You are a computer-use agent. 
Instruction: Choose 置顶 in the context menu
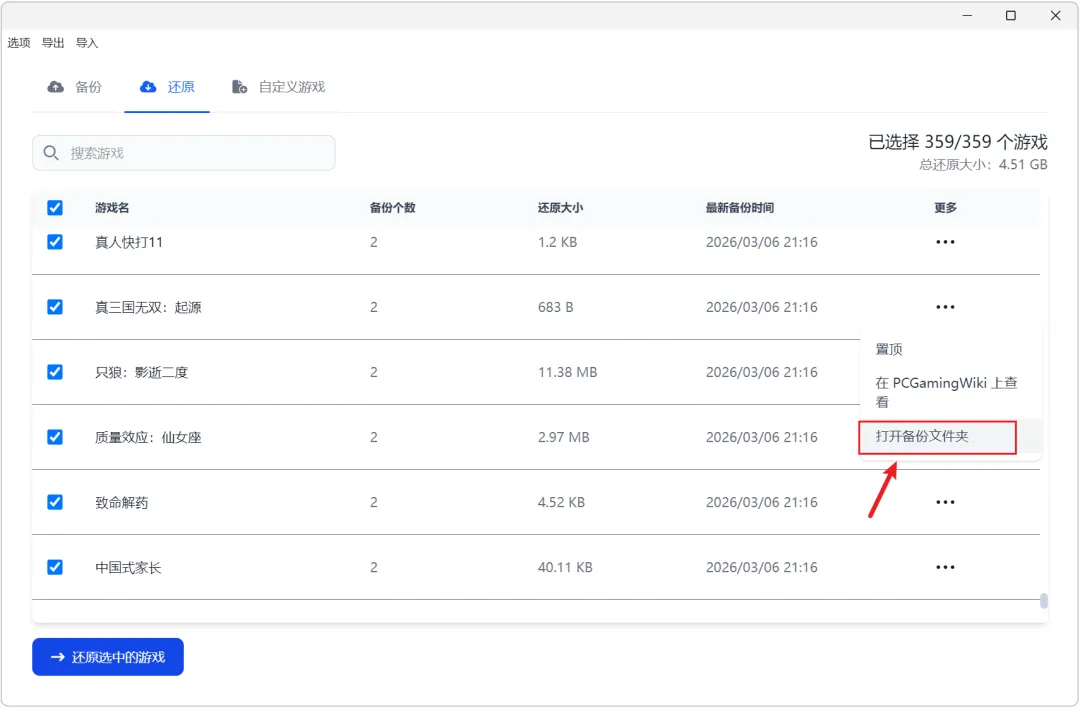click(890, 349)
